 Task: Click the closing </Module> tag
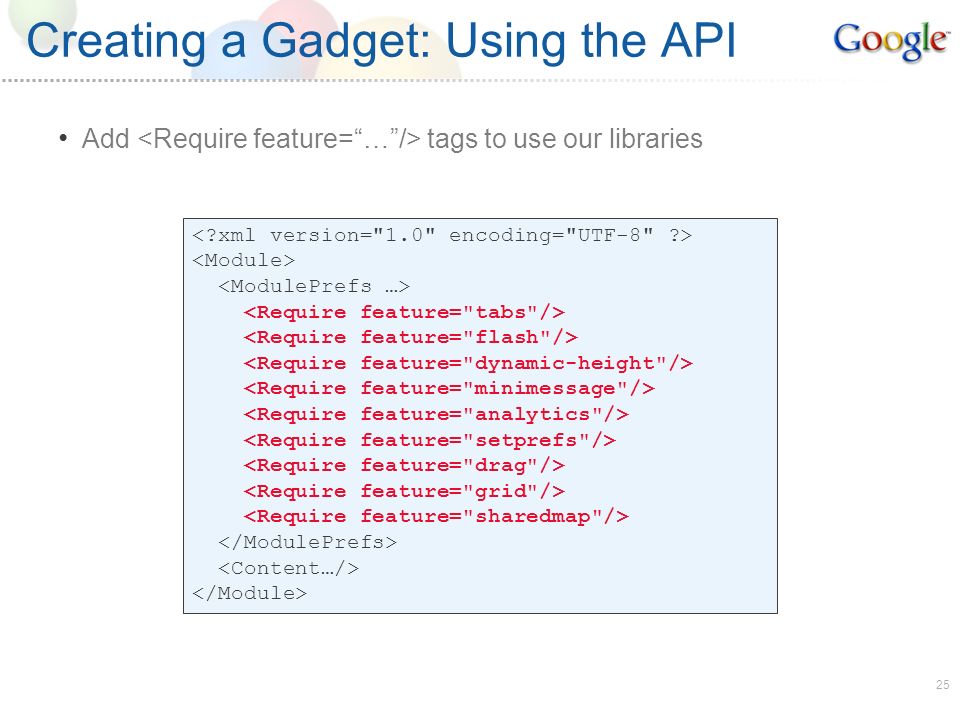pos(249,593)
